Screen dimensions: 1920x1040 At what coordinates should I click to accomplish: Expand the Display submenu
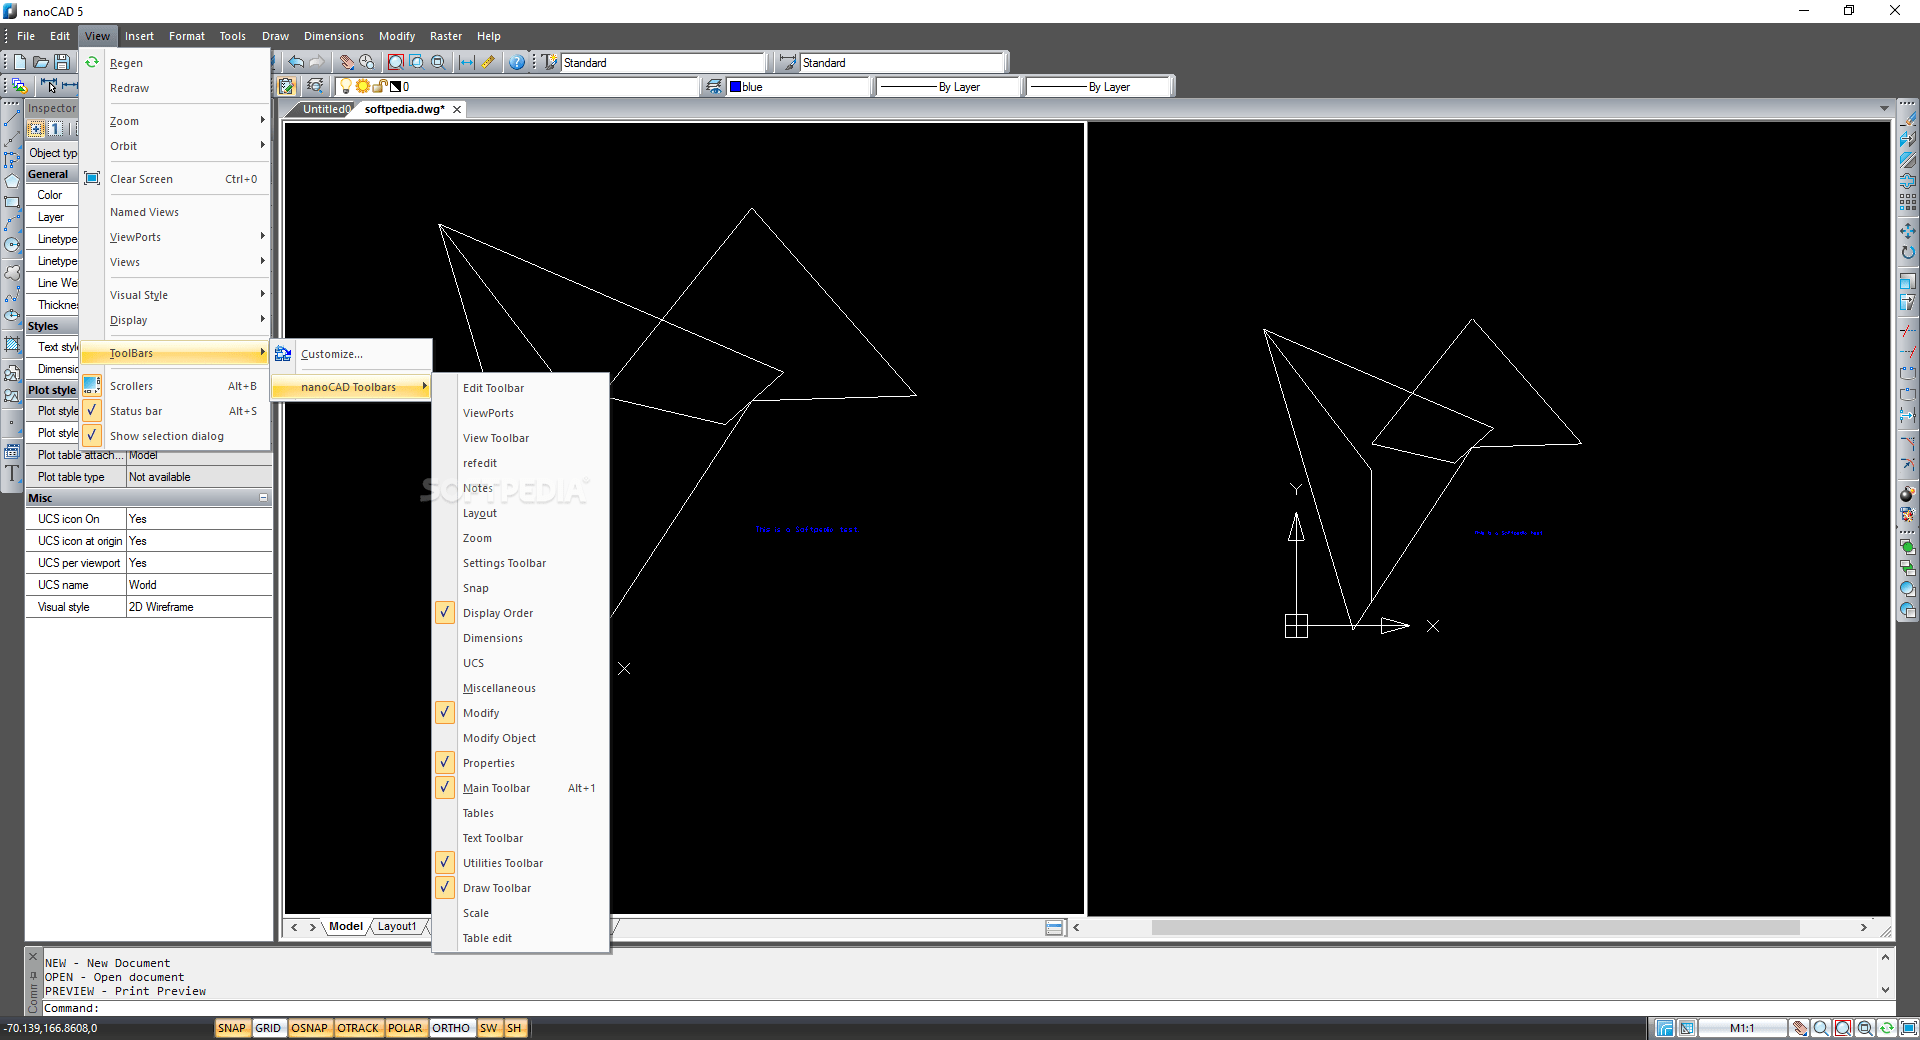tap(175, 320)
